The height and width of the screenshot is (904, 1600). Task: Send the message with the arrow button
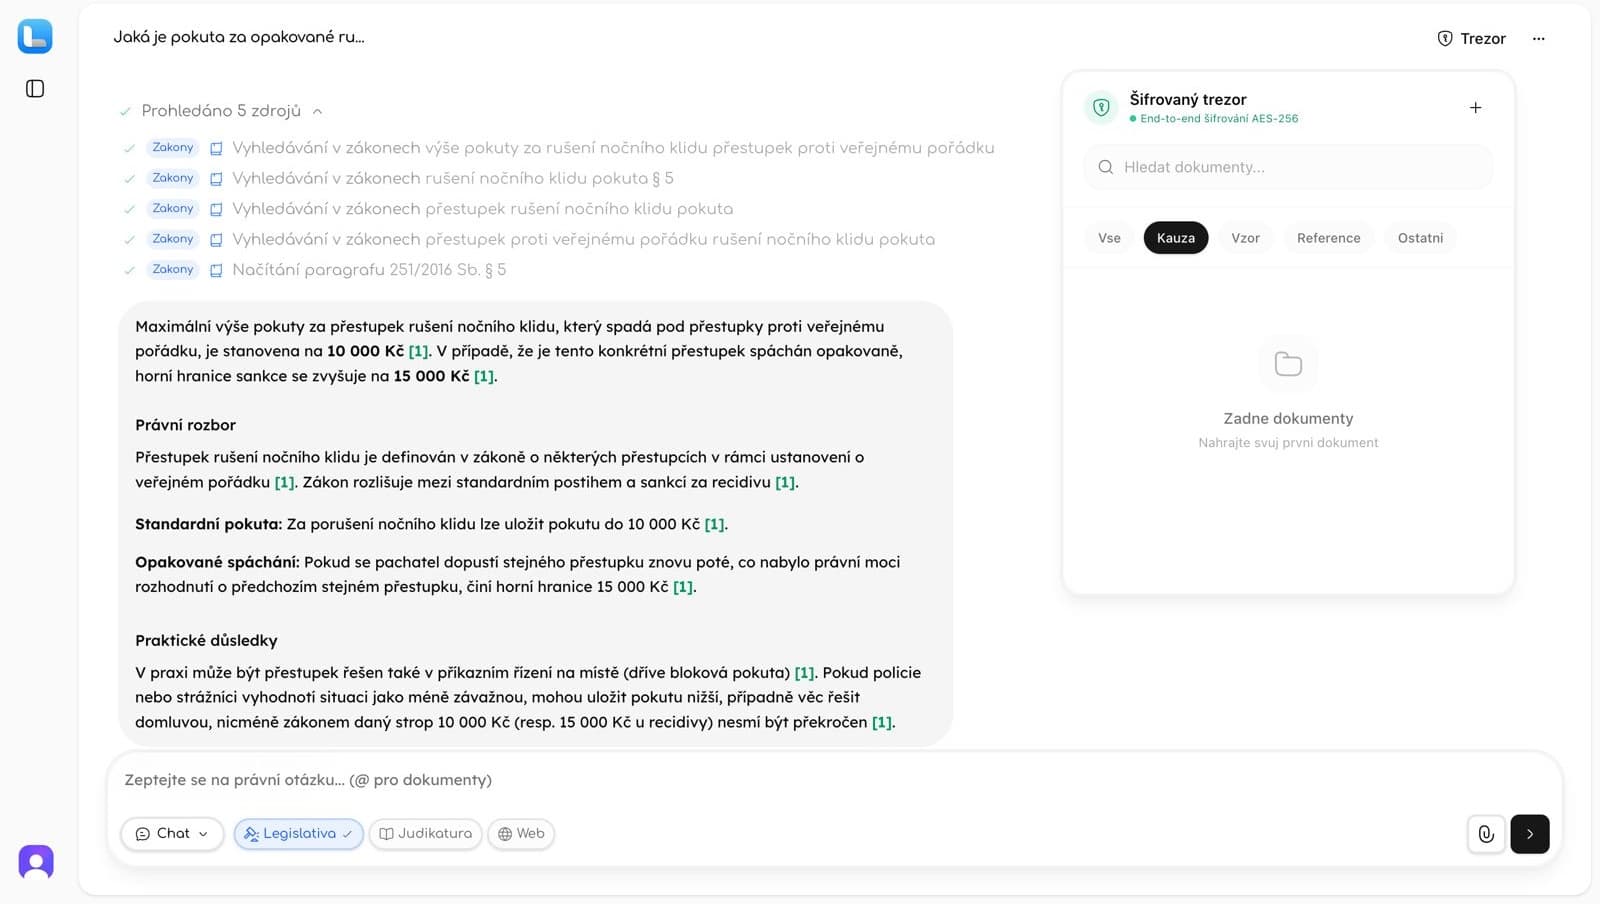point(1529,833)
